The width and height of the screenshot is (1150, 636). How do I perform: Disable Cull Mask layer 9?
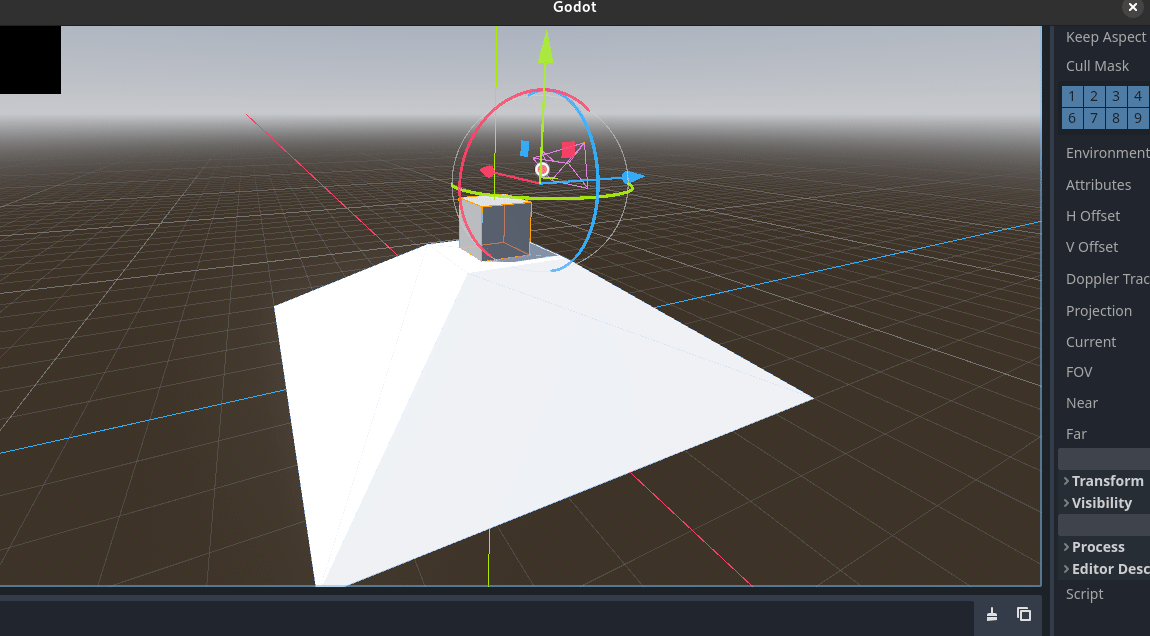tap(1137, 118)
